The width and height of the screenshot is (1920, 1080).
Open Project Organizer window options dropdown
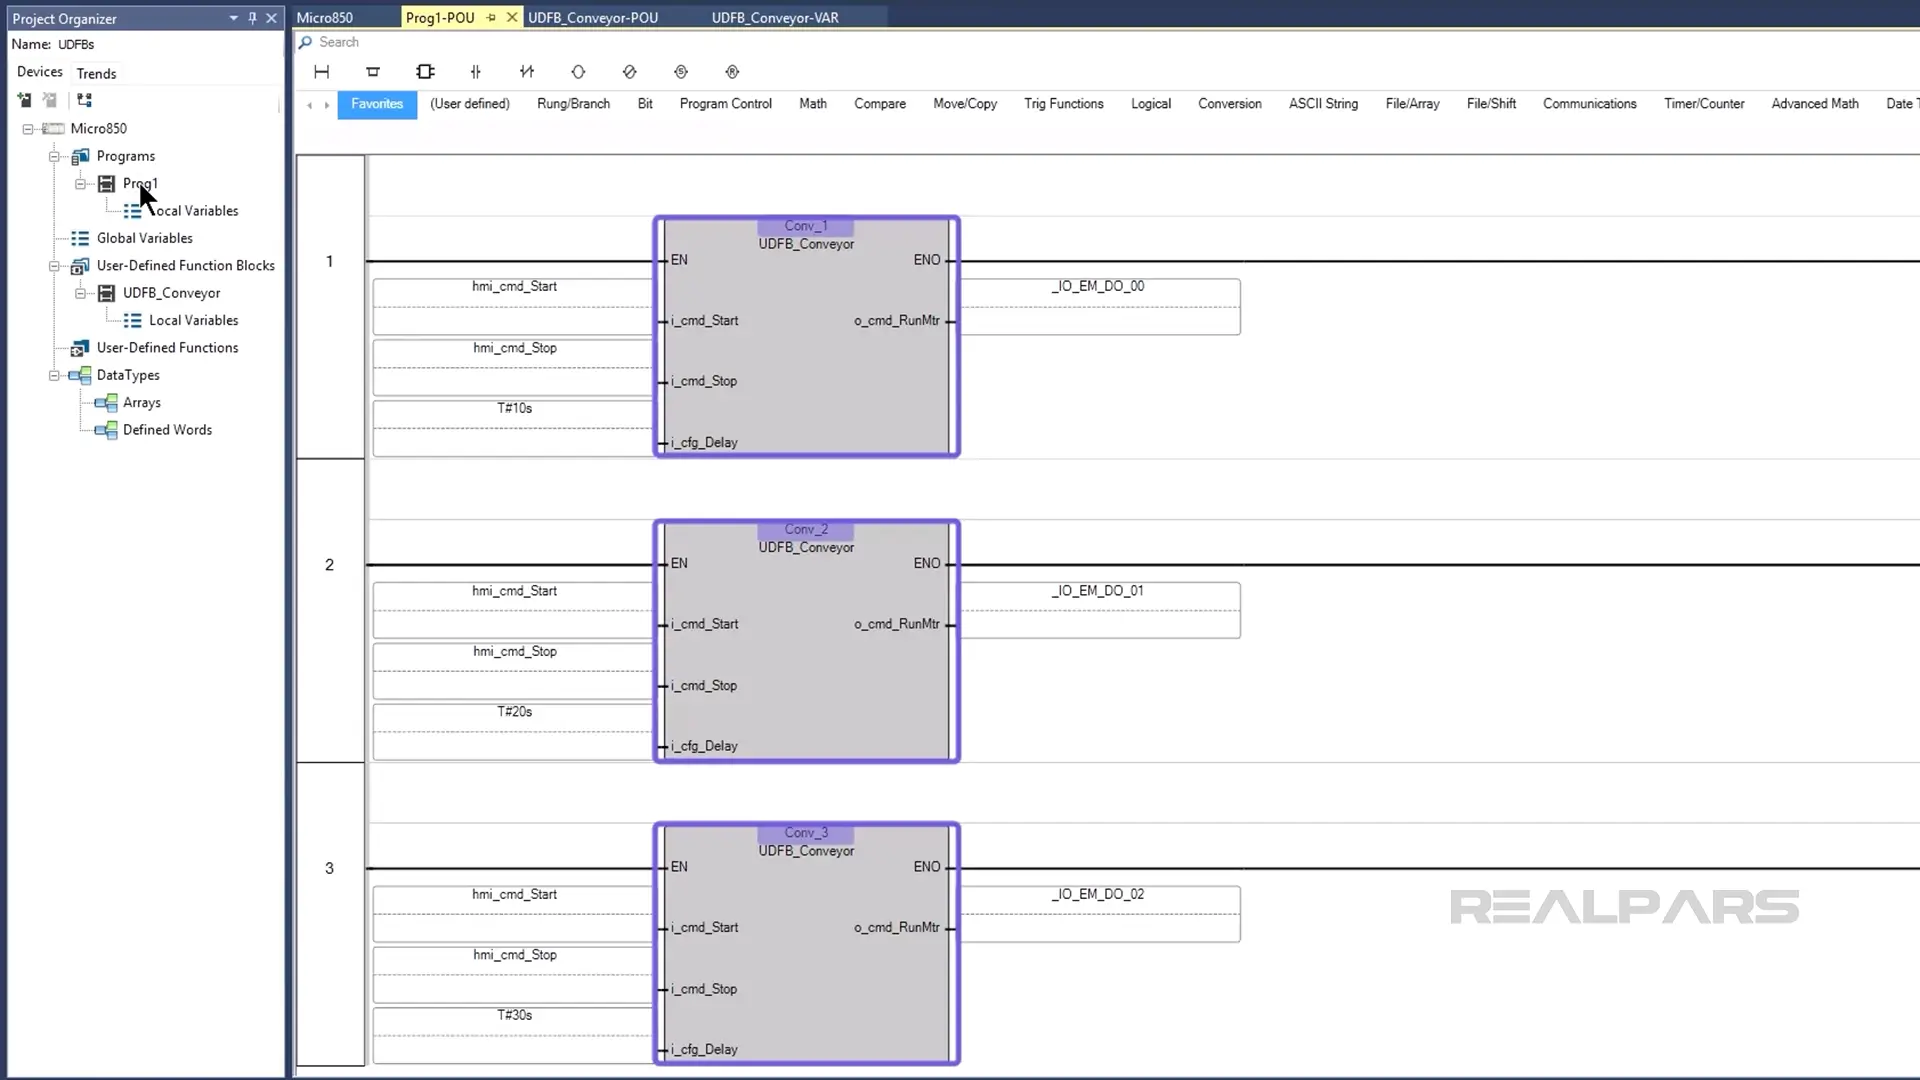coord(233,18)
